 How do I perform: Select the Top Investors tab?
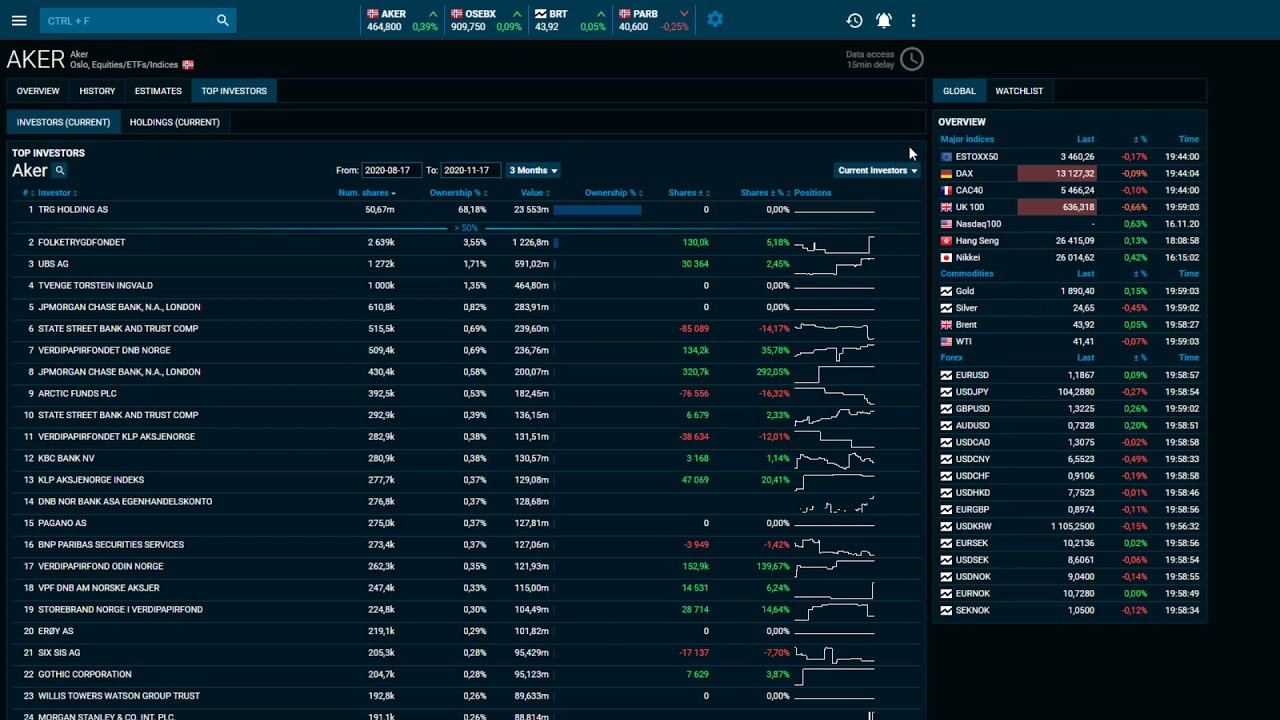click(234, 91)
